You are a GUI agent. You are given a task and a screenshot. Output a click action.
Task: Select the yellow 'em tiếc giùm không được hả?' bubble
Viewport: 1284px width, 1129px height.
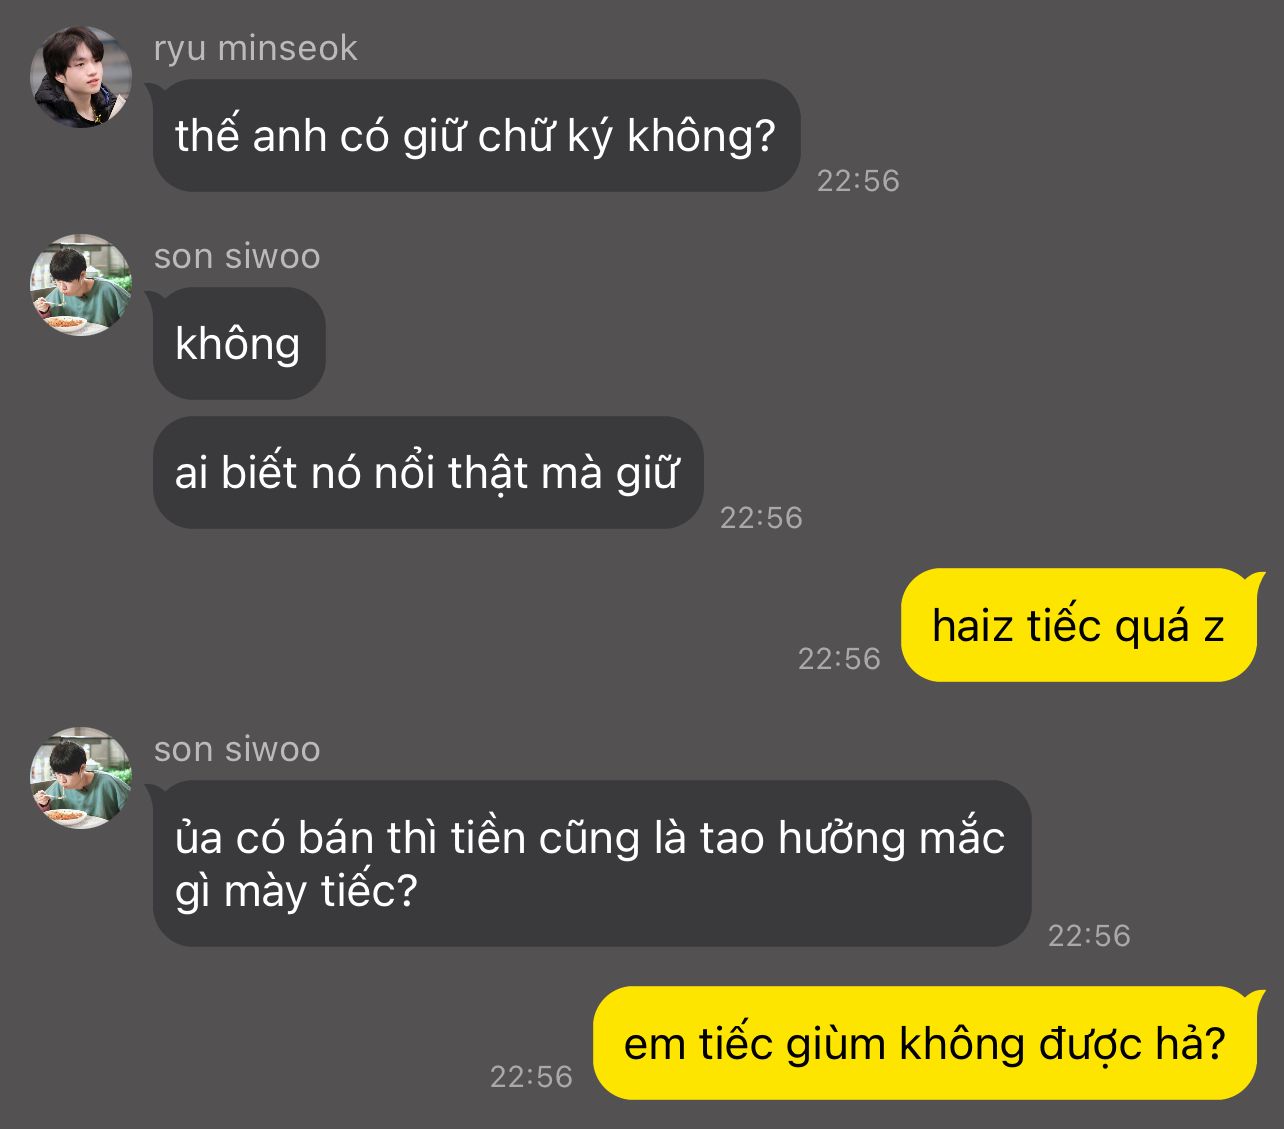tap(924, 1044)
